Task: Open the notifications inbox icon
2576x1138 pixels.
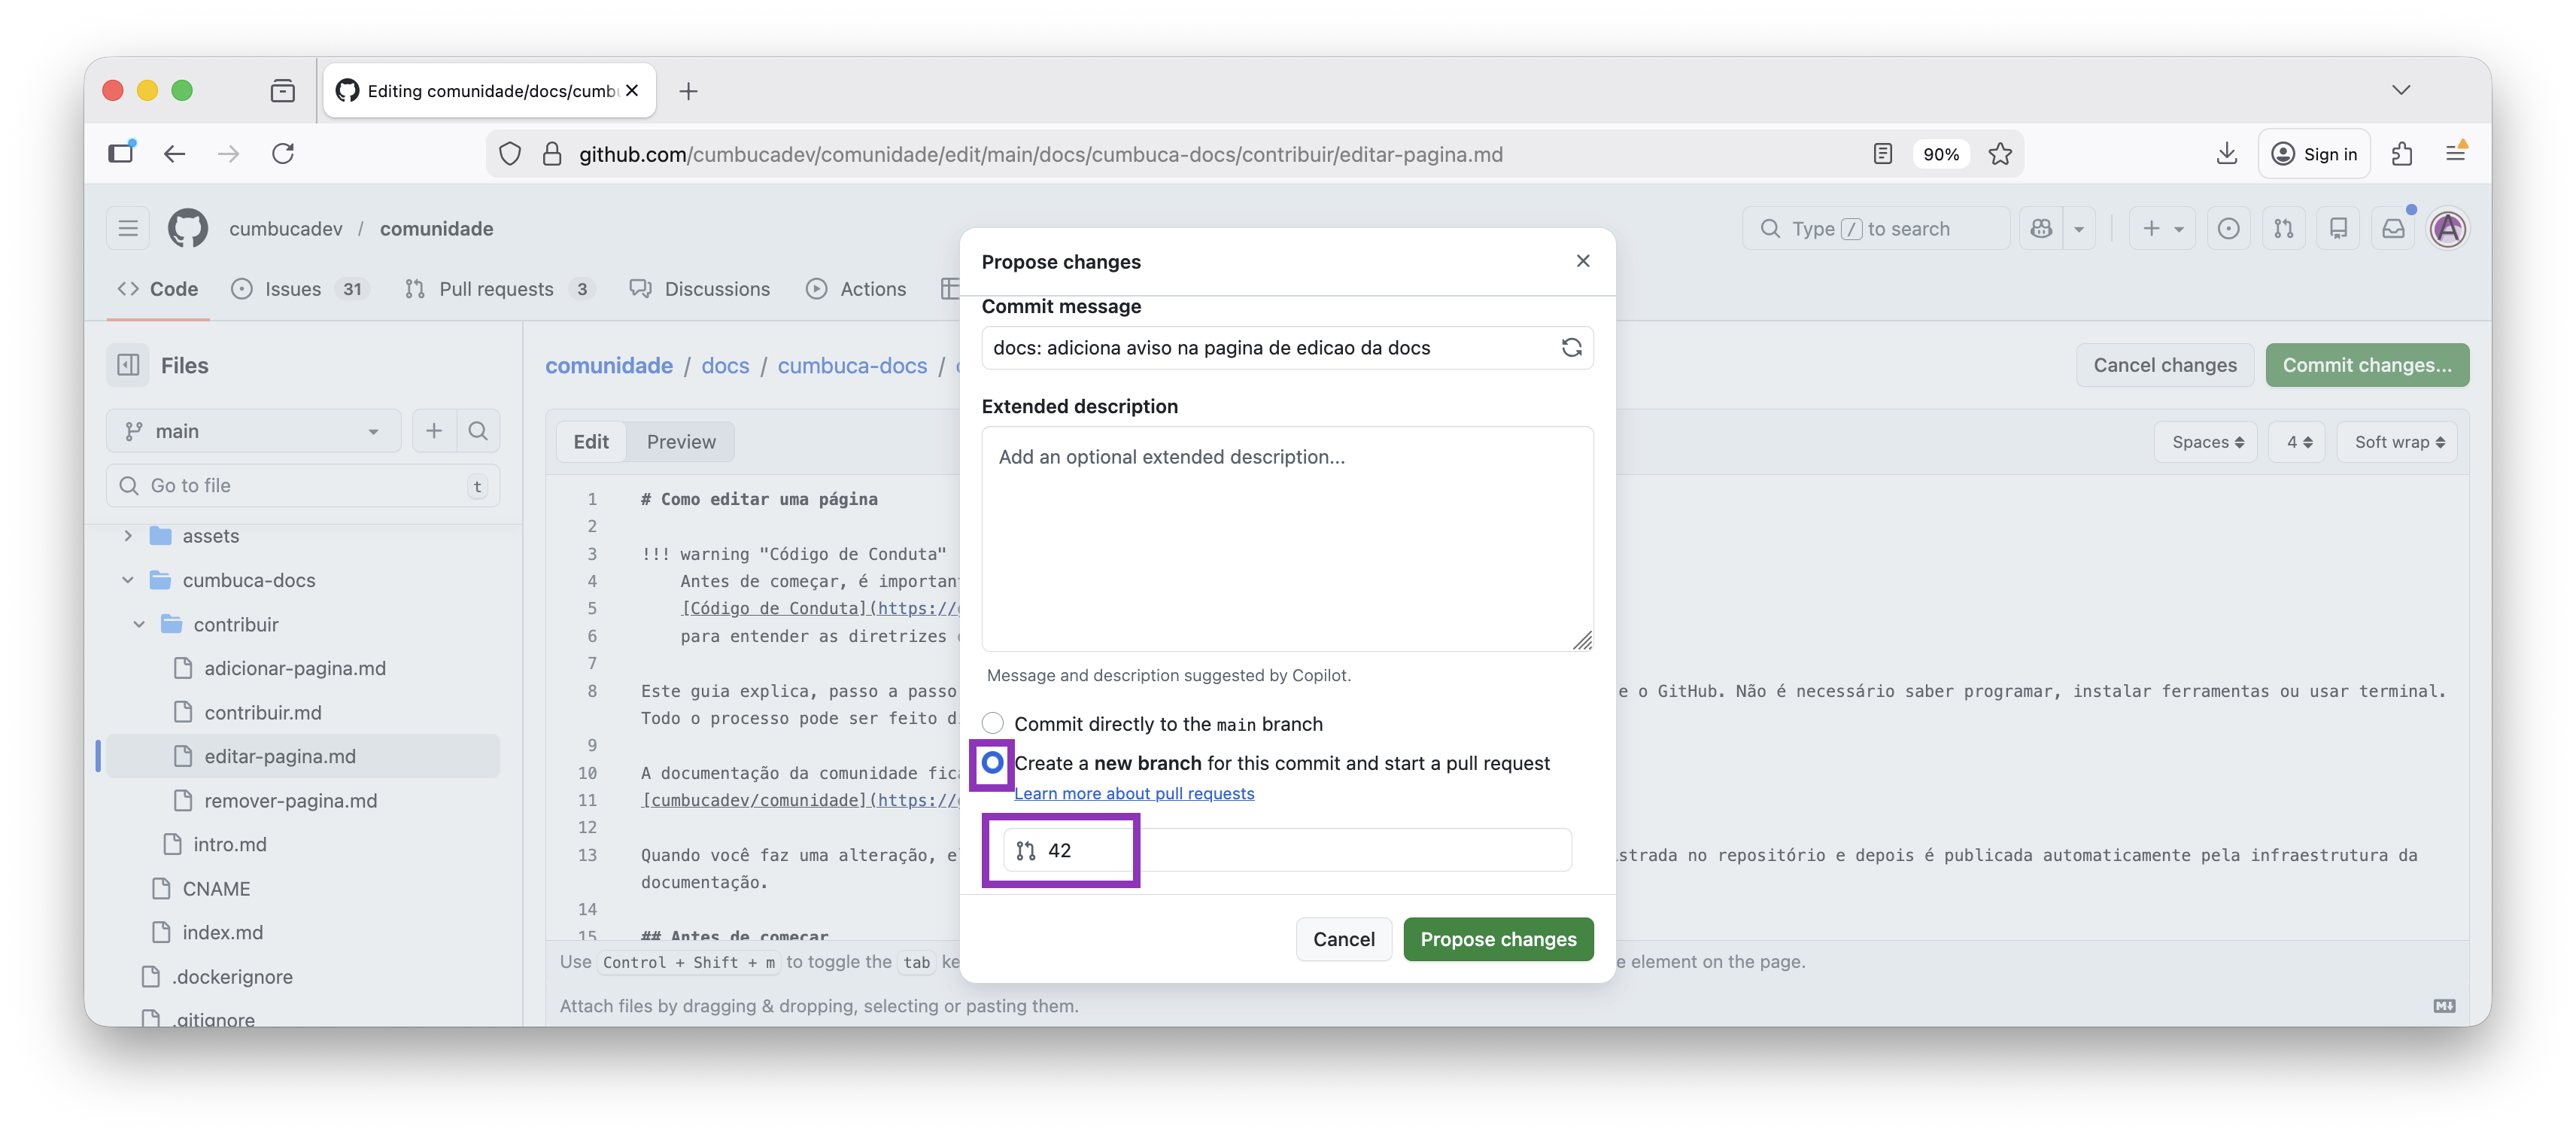Action: (x=2393, y=228)
